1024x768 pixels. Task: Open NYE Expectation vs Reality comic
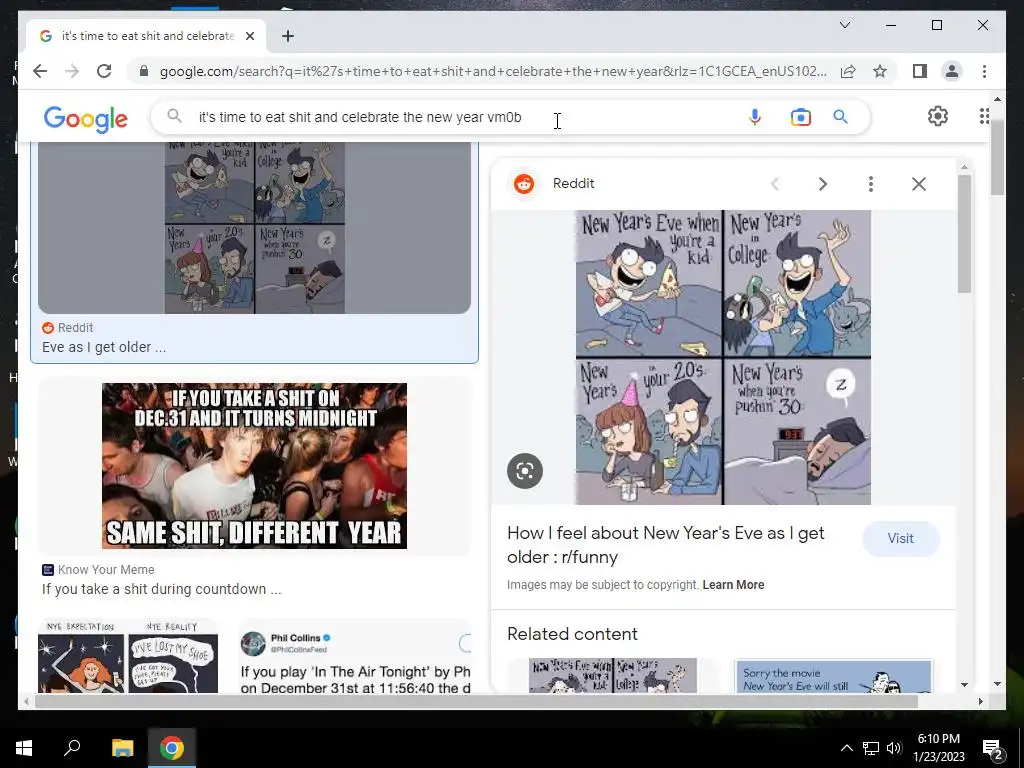128,656
